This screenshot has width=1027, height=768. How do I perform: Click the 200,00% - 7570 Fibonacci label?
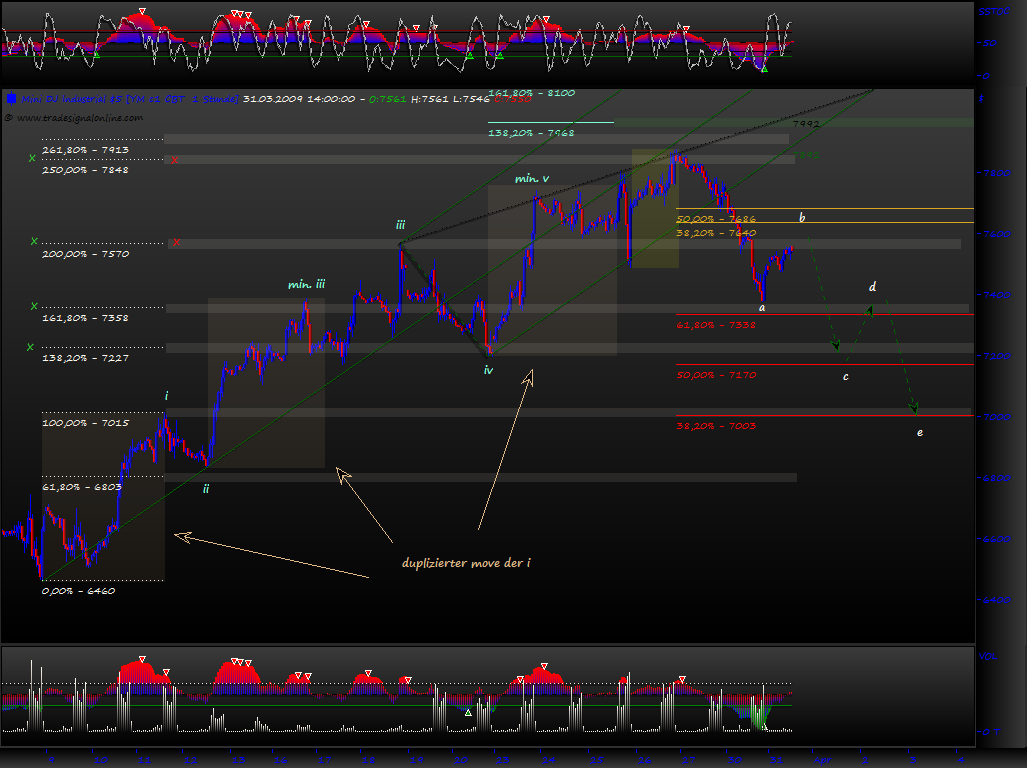pos(85,254)
